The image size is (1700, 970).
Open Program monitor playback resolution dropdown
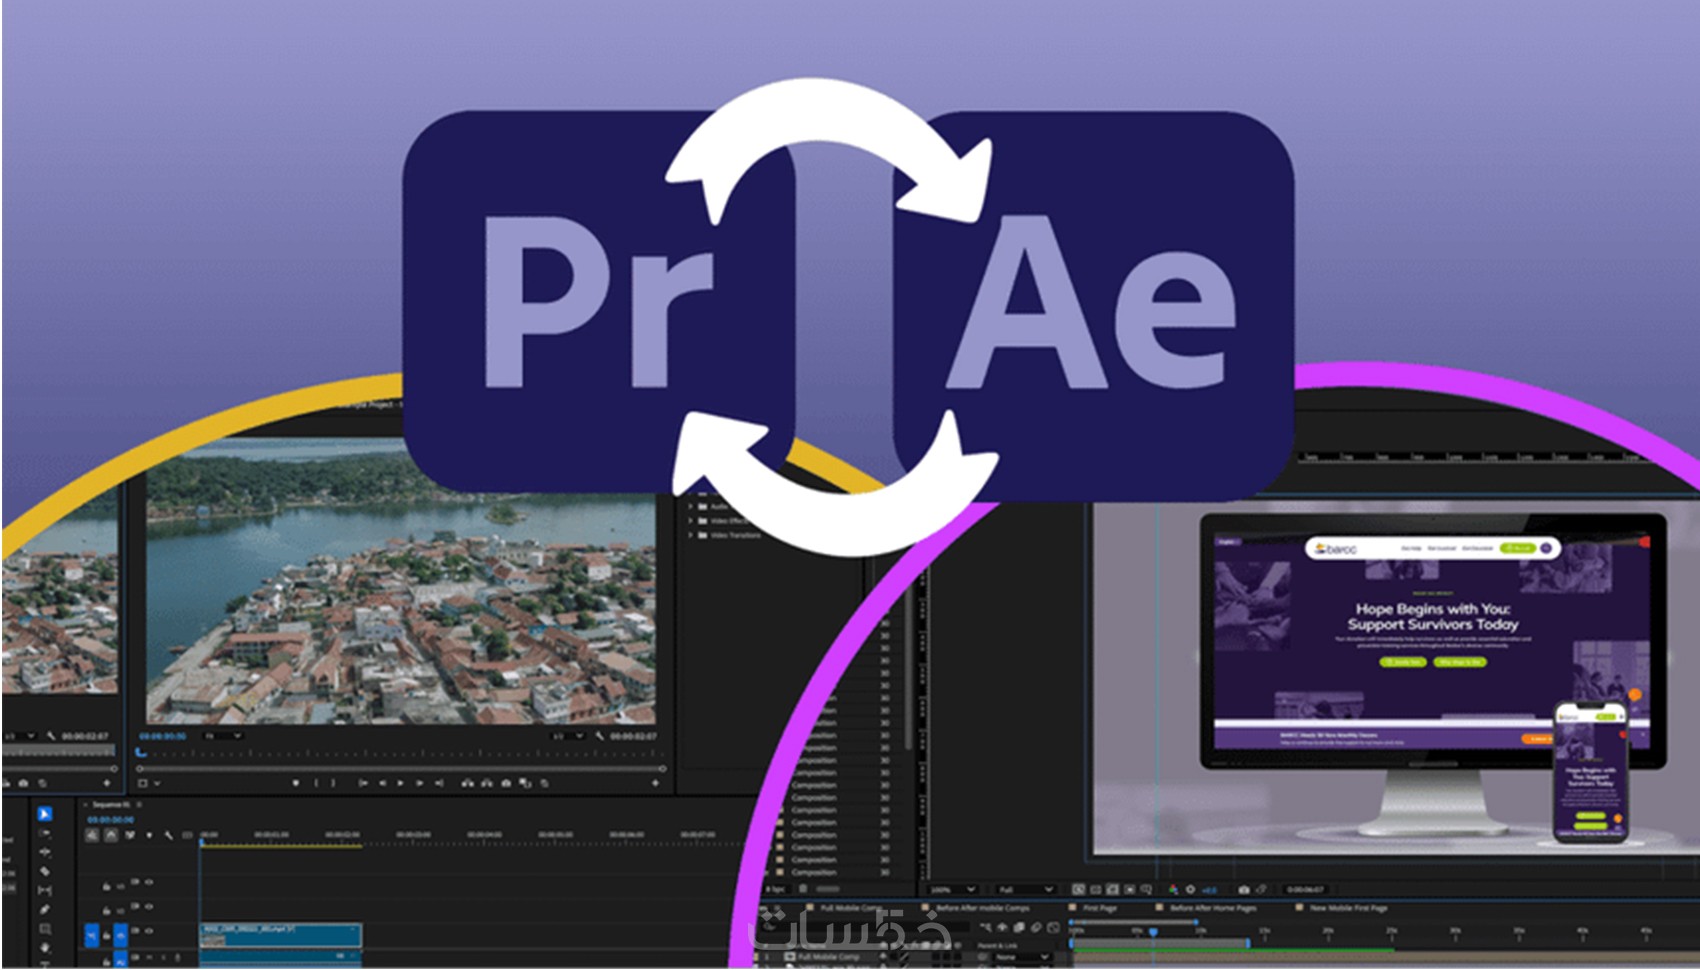point(568,736)
